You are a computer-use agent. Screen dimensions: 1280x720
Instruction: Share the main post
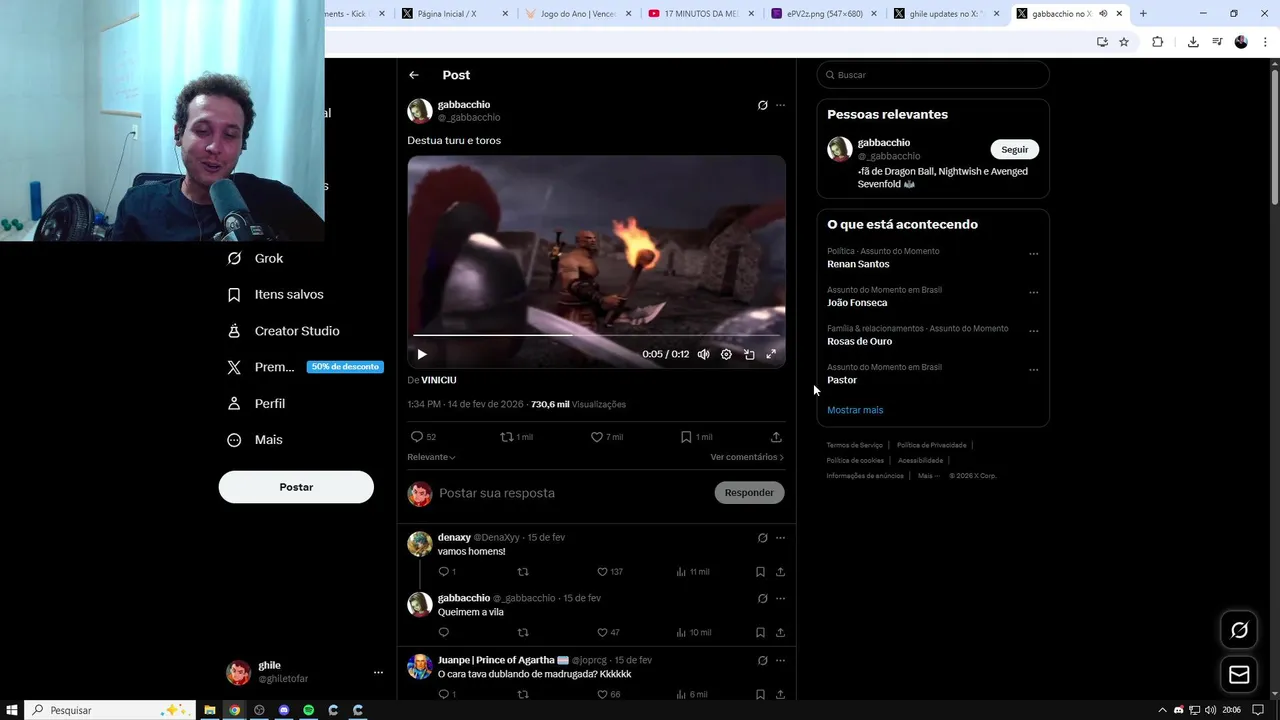click(x=776, y=437)
